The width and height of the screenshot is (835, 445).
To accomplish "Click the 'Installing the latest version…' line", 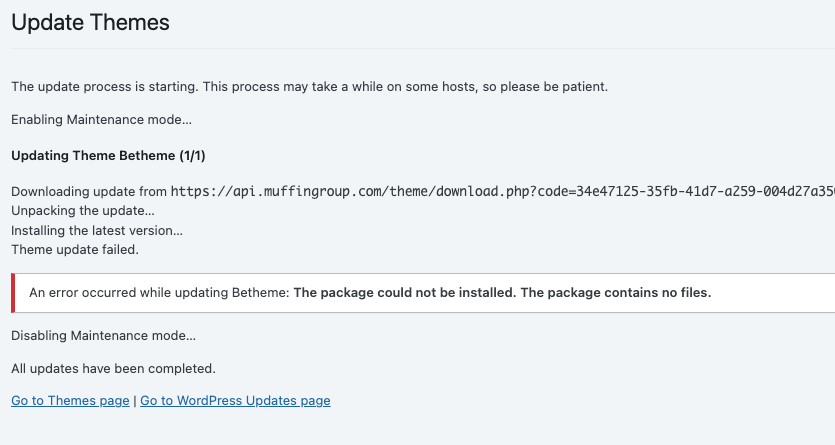I will [x=97, y=230].
